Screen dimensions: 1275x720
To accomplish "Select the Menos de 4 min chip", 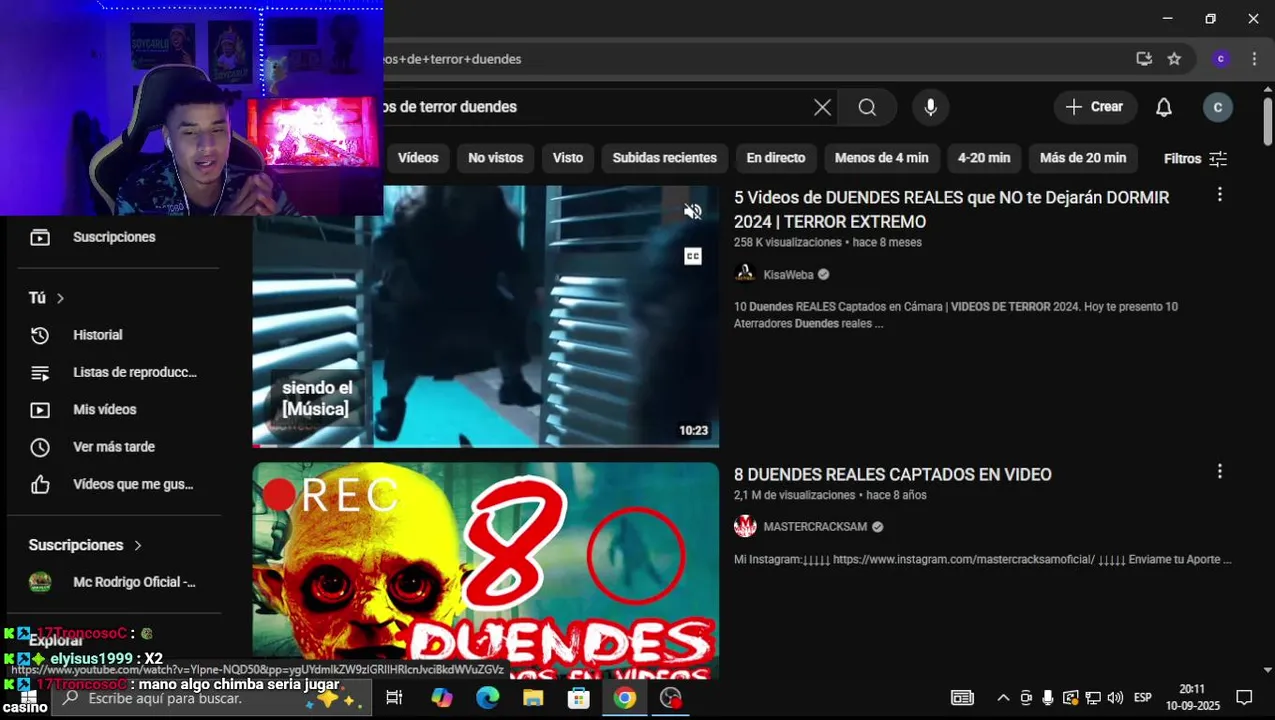I will [x=882, y=158].
